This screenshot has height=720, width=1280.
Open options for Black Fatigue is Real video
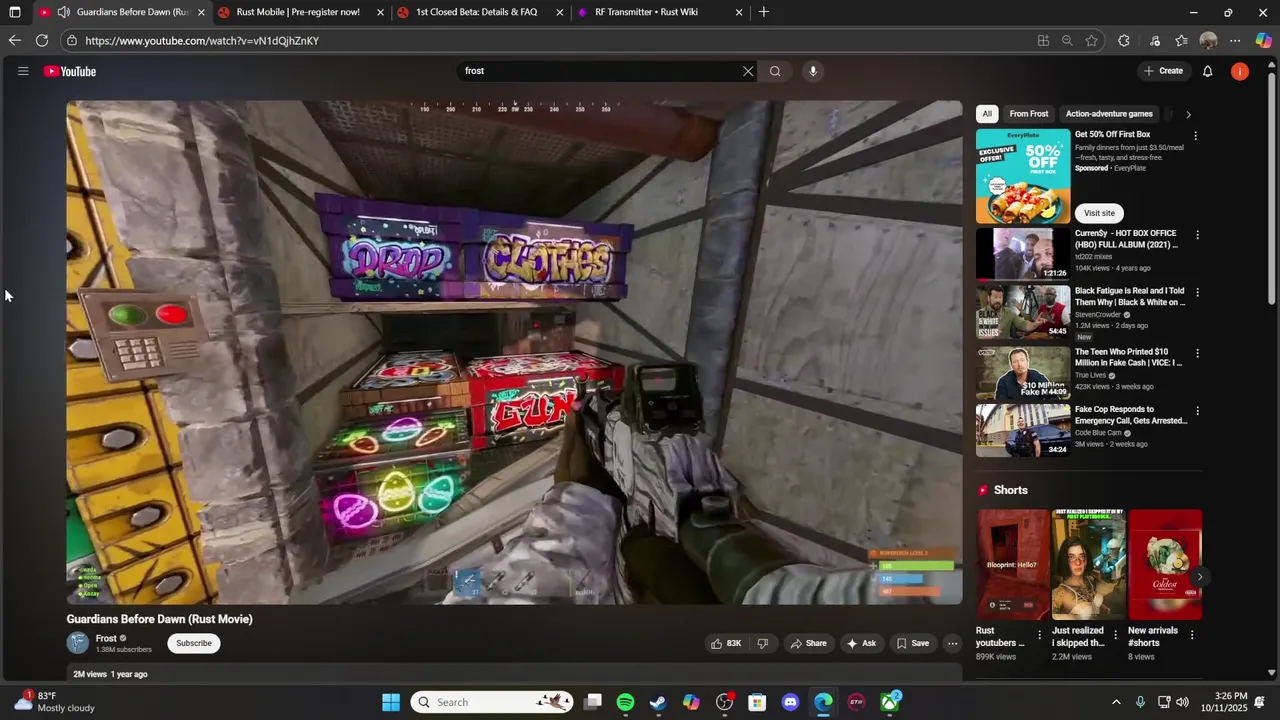(x=1197, y=293)
